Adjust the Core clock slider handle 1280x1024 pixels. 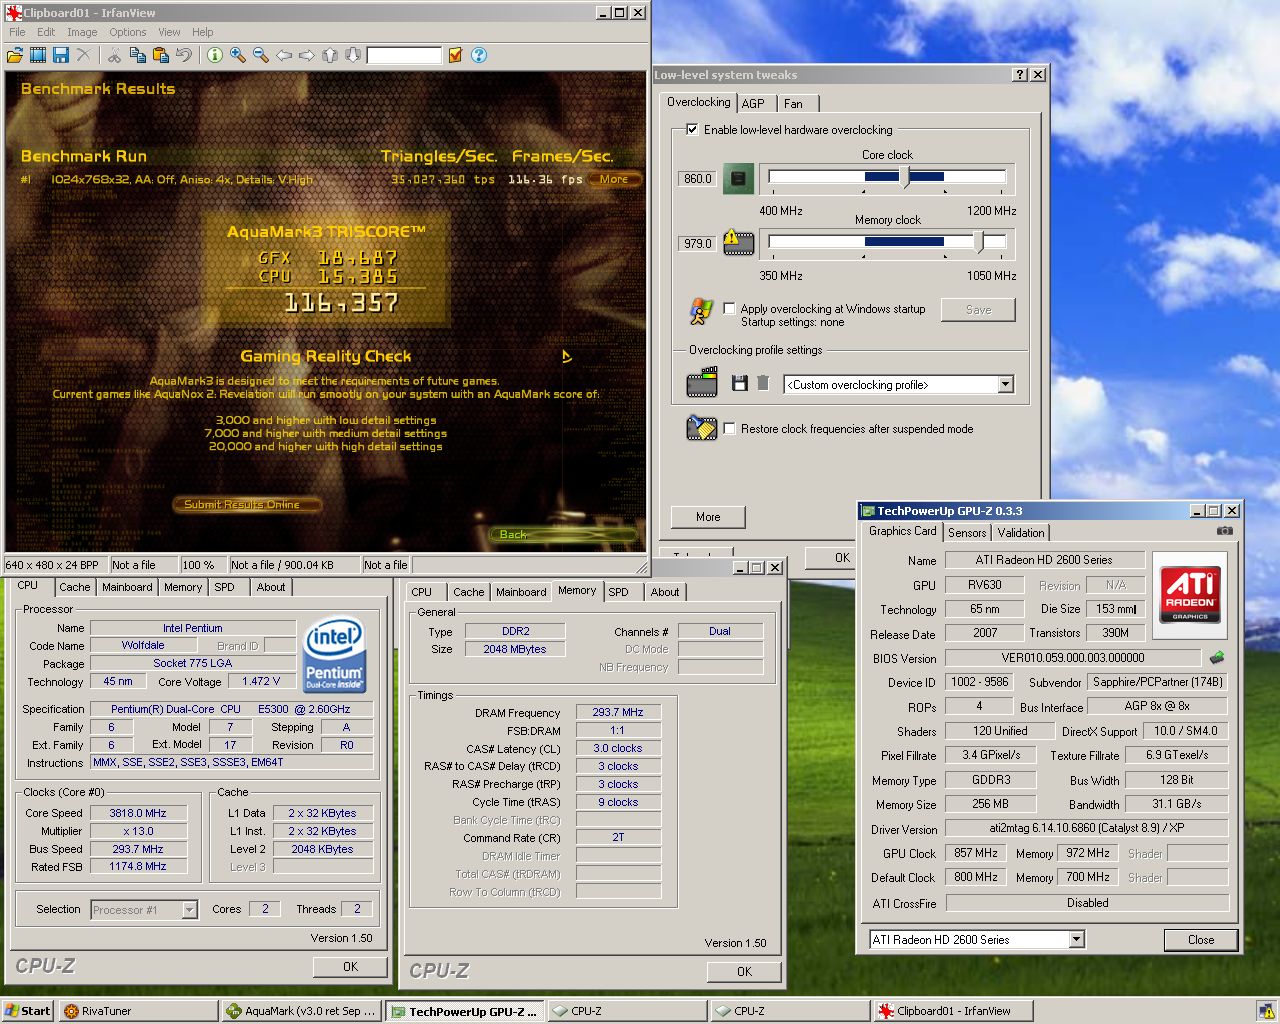904,178
